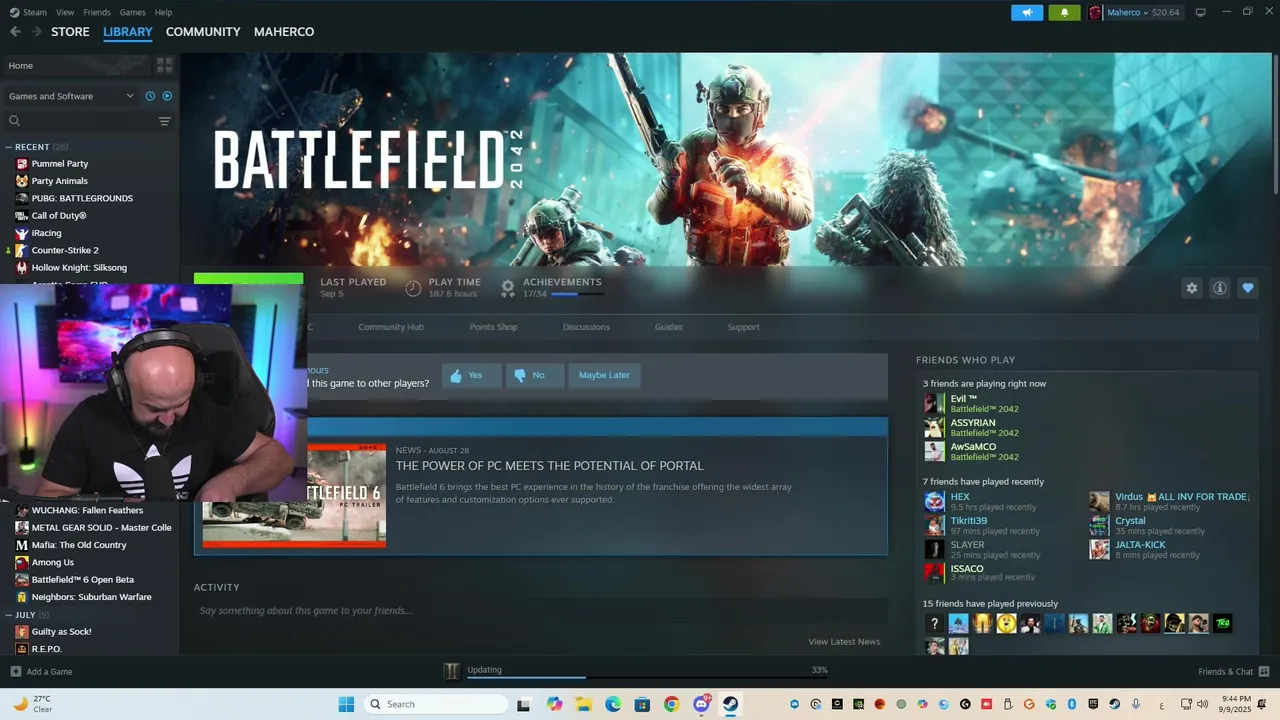Click the Windows Start button

pos(346,704)
